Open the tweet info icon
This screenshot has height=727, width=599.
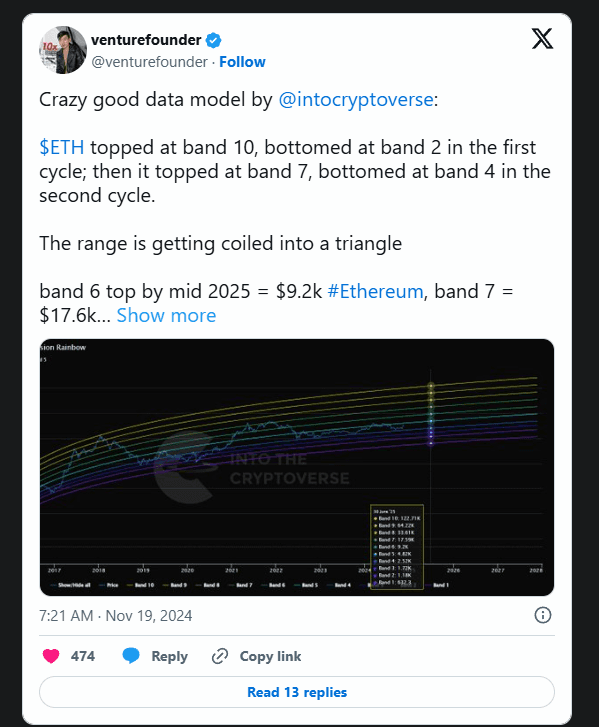(x=543, y=615)
